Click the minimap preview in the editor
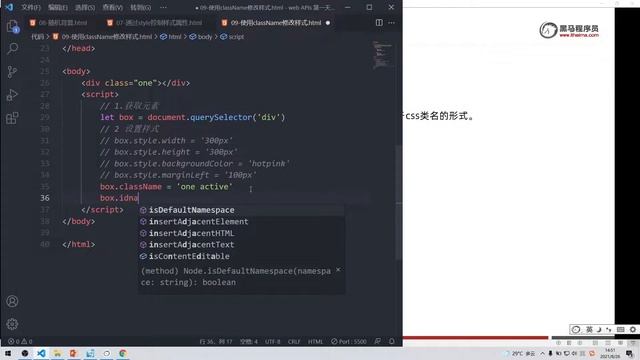 point(383,54)
